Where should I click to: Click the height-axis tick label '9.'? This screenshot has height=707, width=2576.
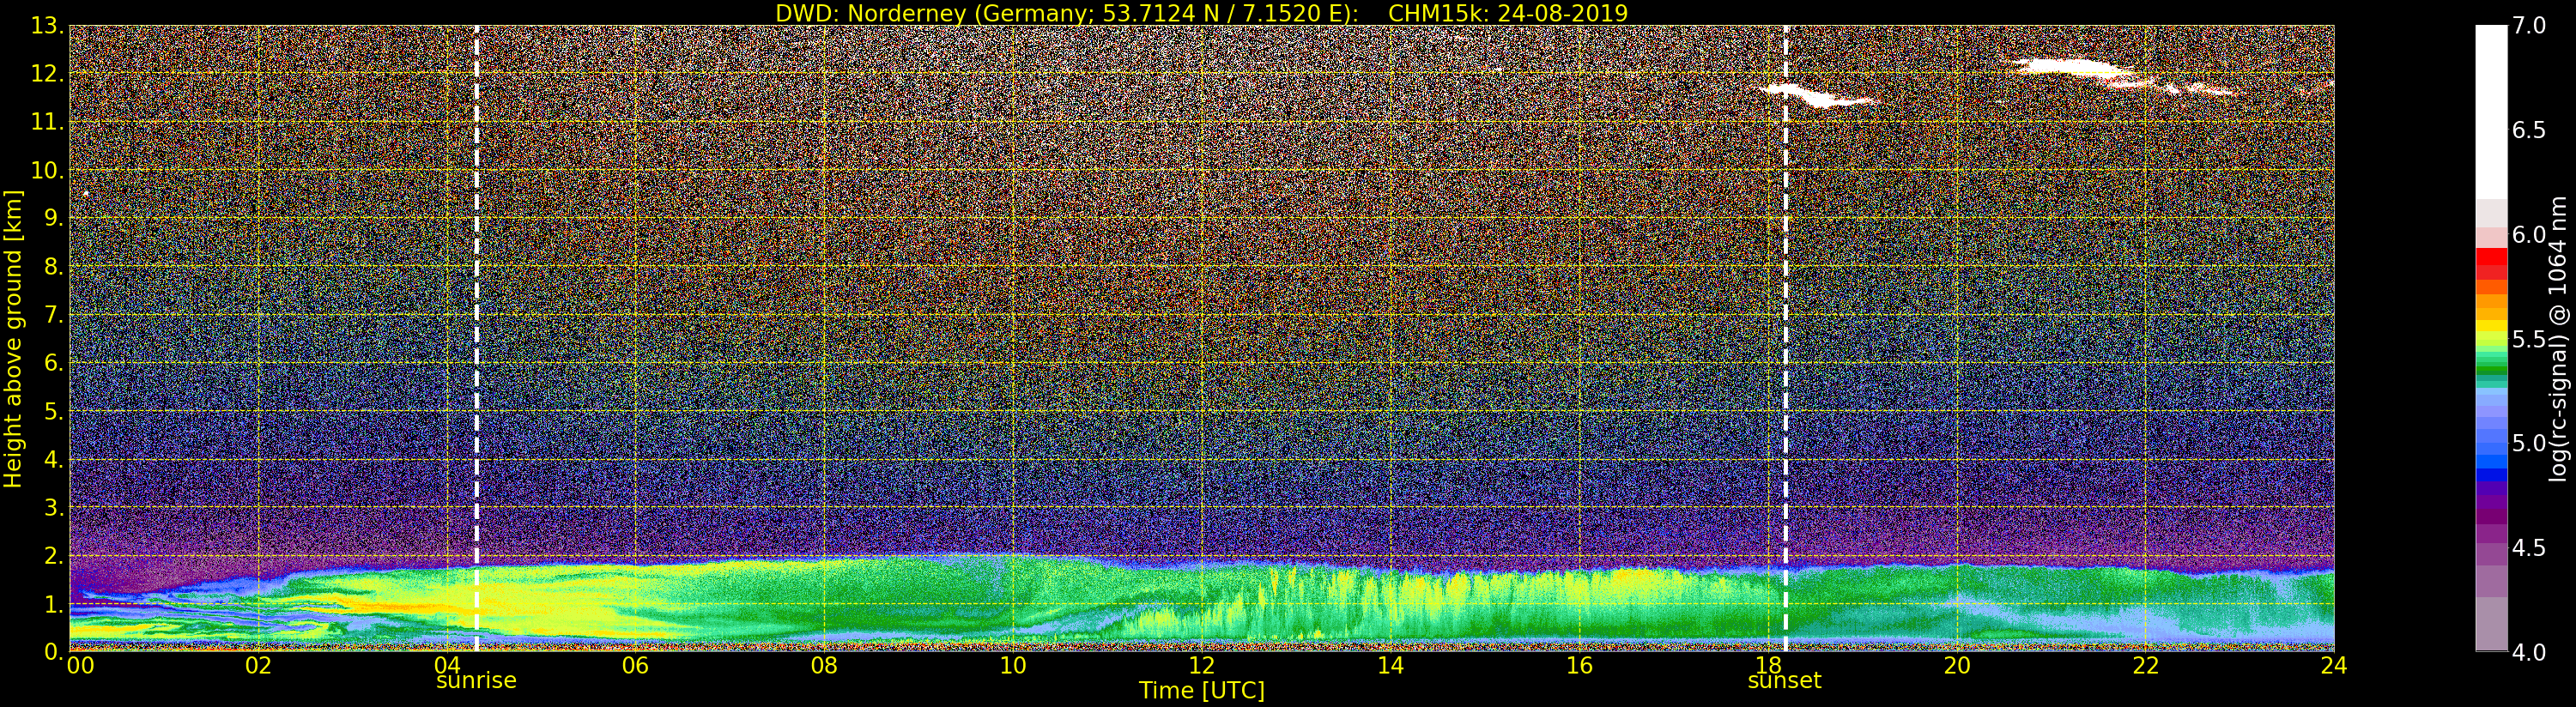pos(53,218)
